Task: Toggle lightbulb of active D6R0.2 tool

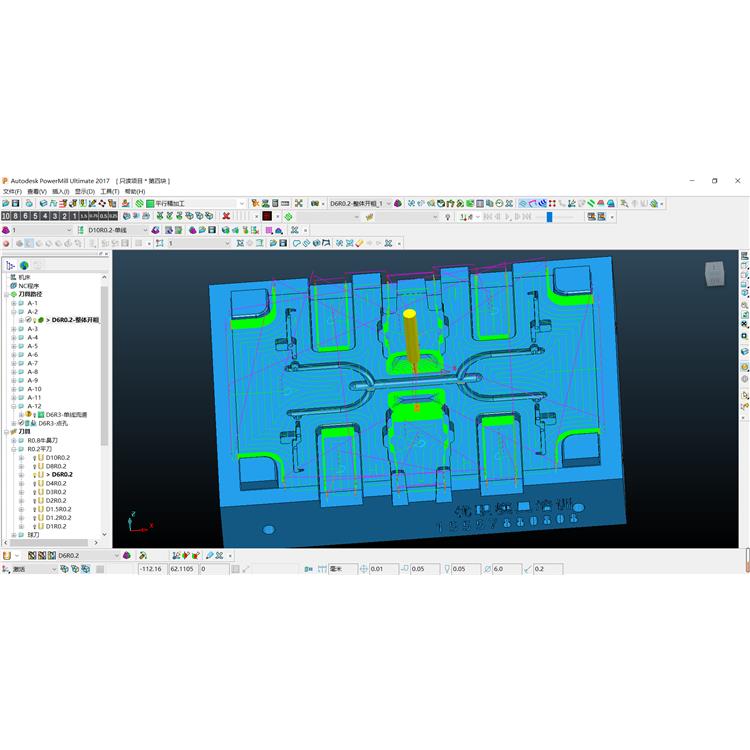Action: point(35,475)
